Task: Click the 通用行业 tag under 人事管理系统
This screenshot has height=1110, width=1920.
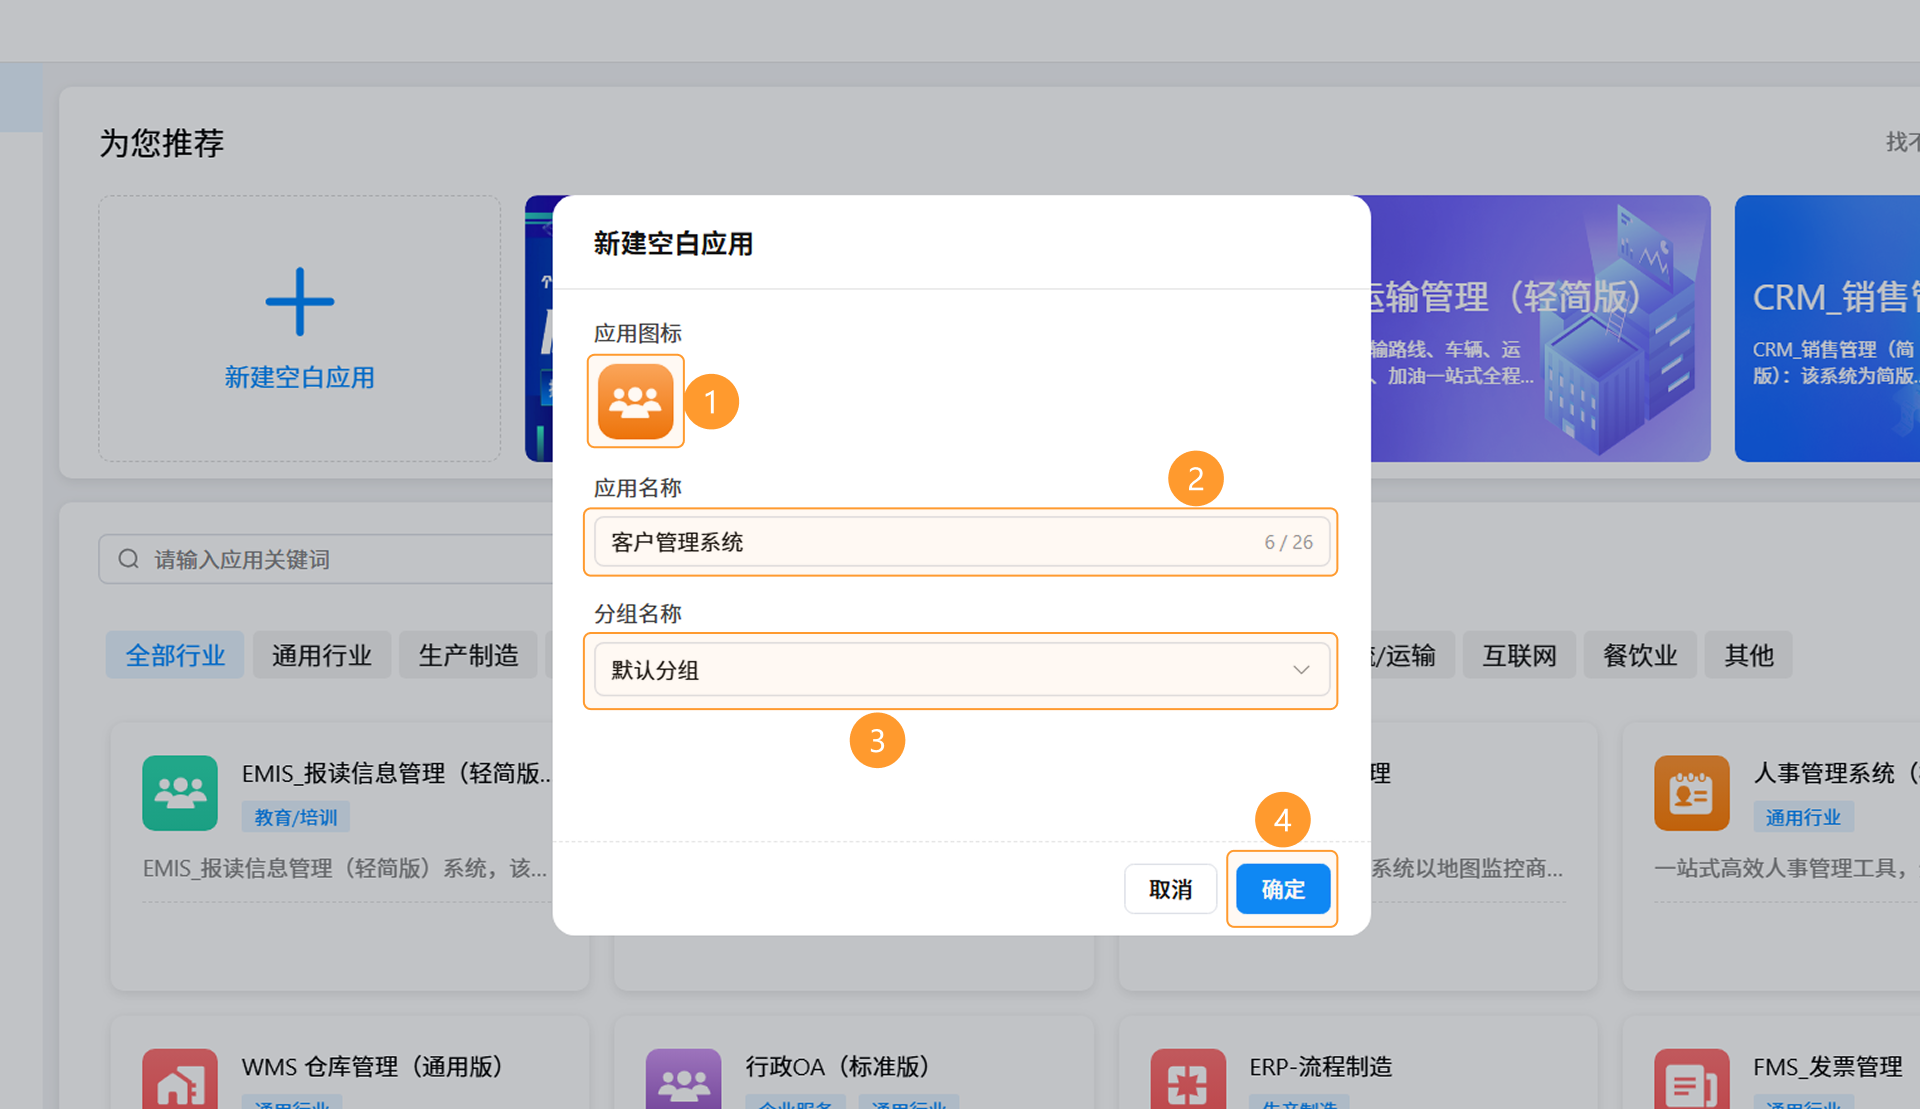Action: point(1803,817)
